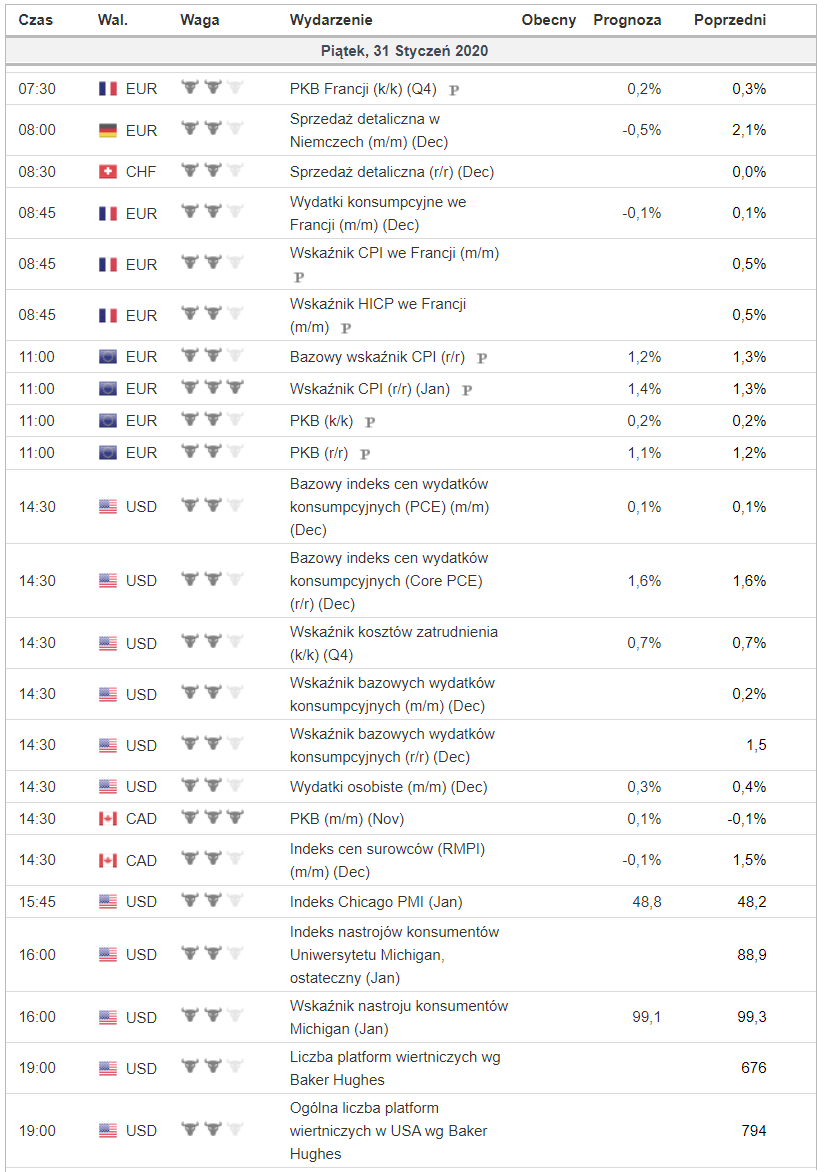Screen dimensions: 824x1172
Task: Sort by the Czas column header
Action: click(x=36, y=20)
